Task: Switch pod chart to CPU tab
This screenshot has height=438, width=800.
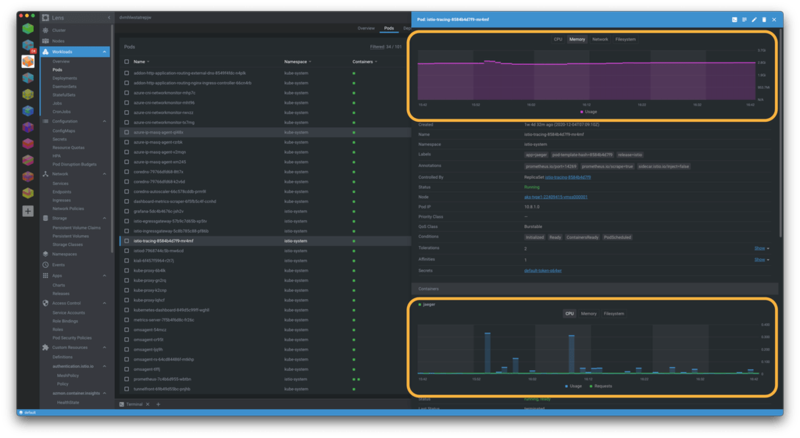Action: (558, 39)
